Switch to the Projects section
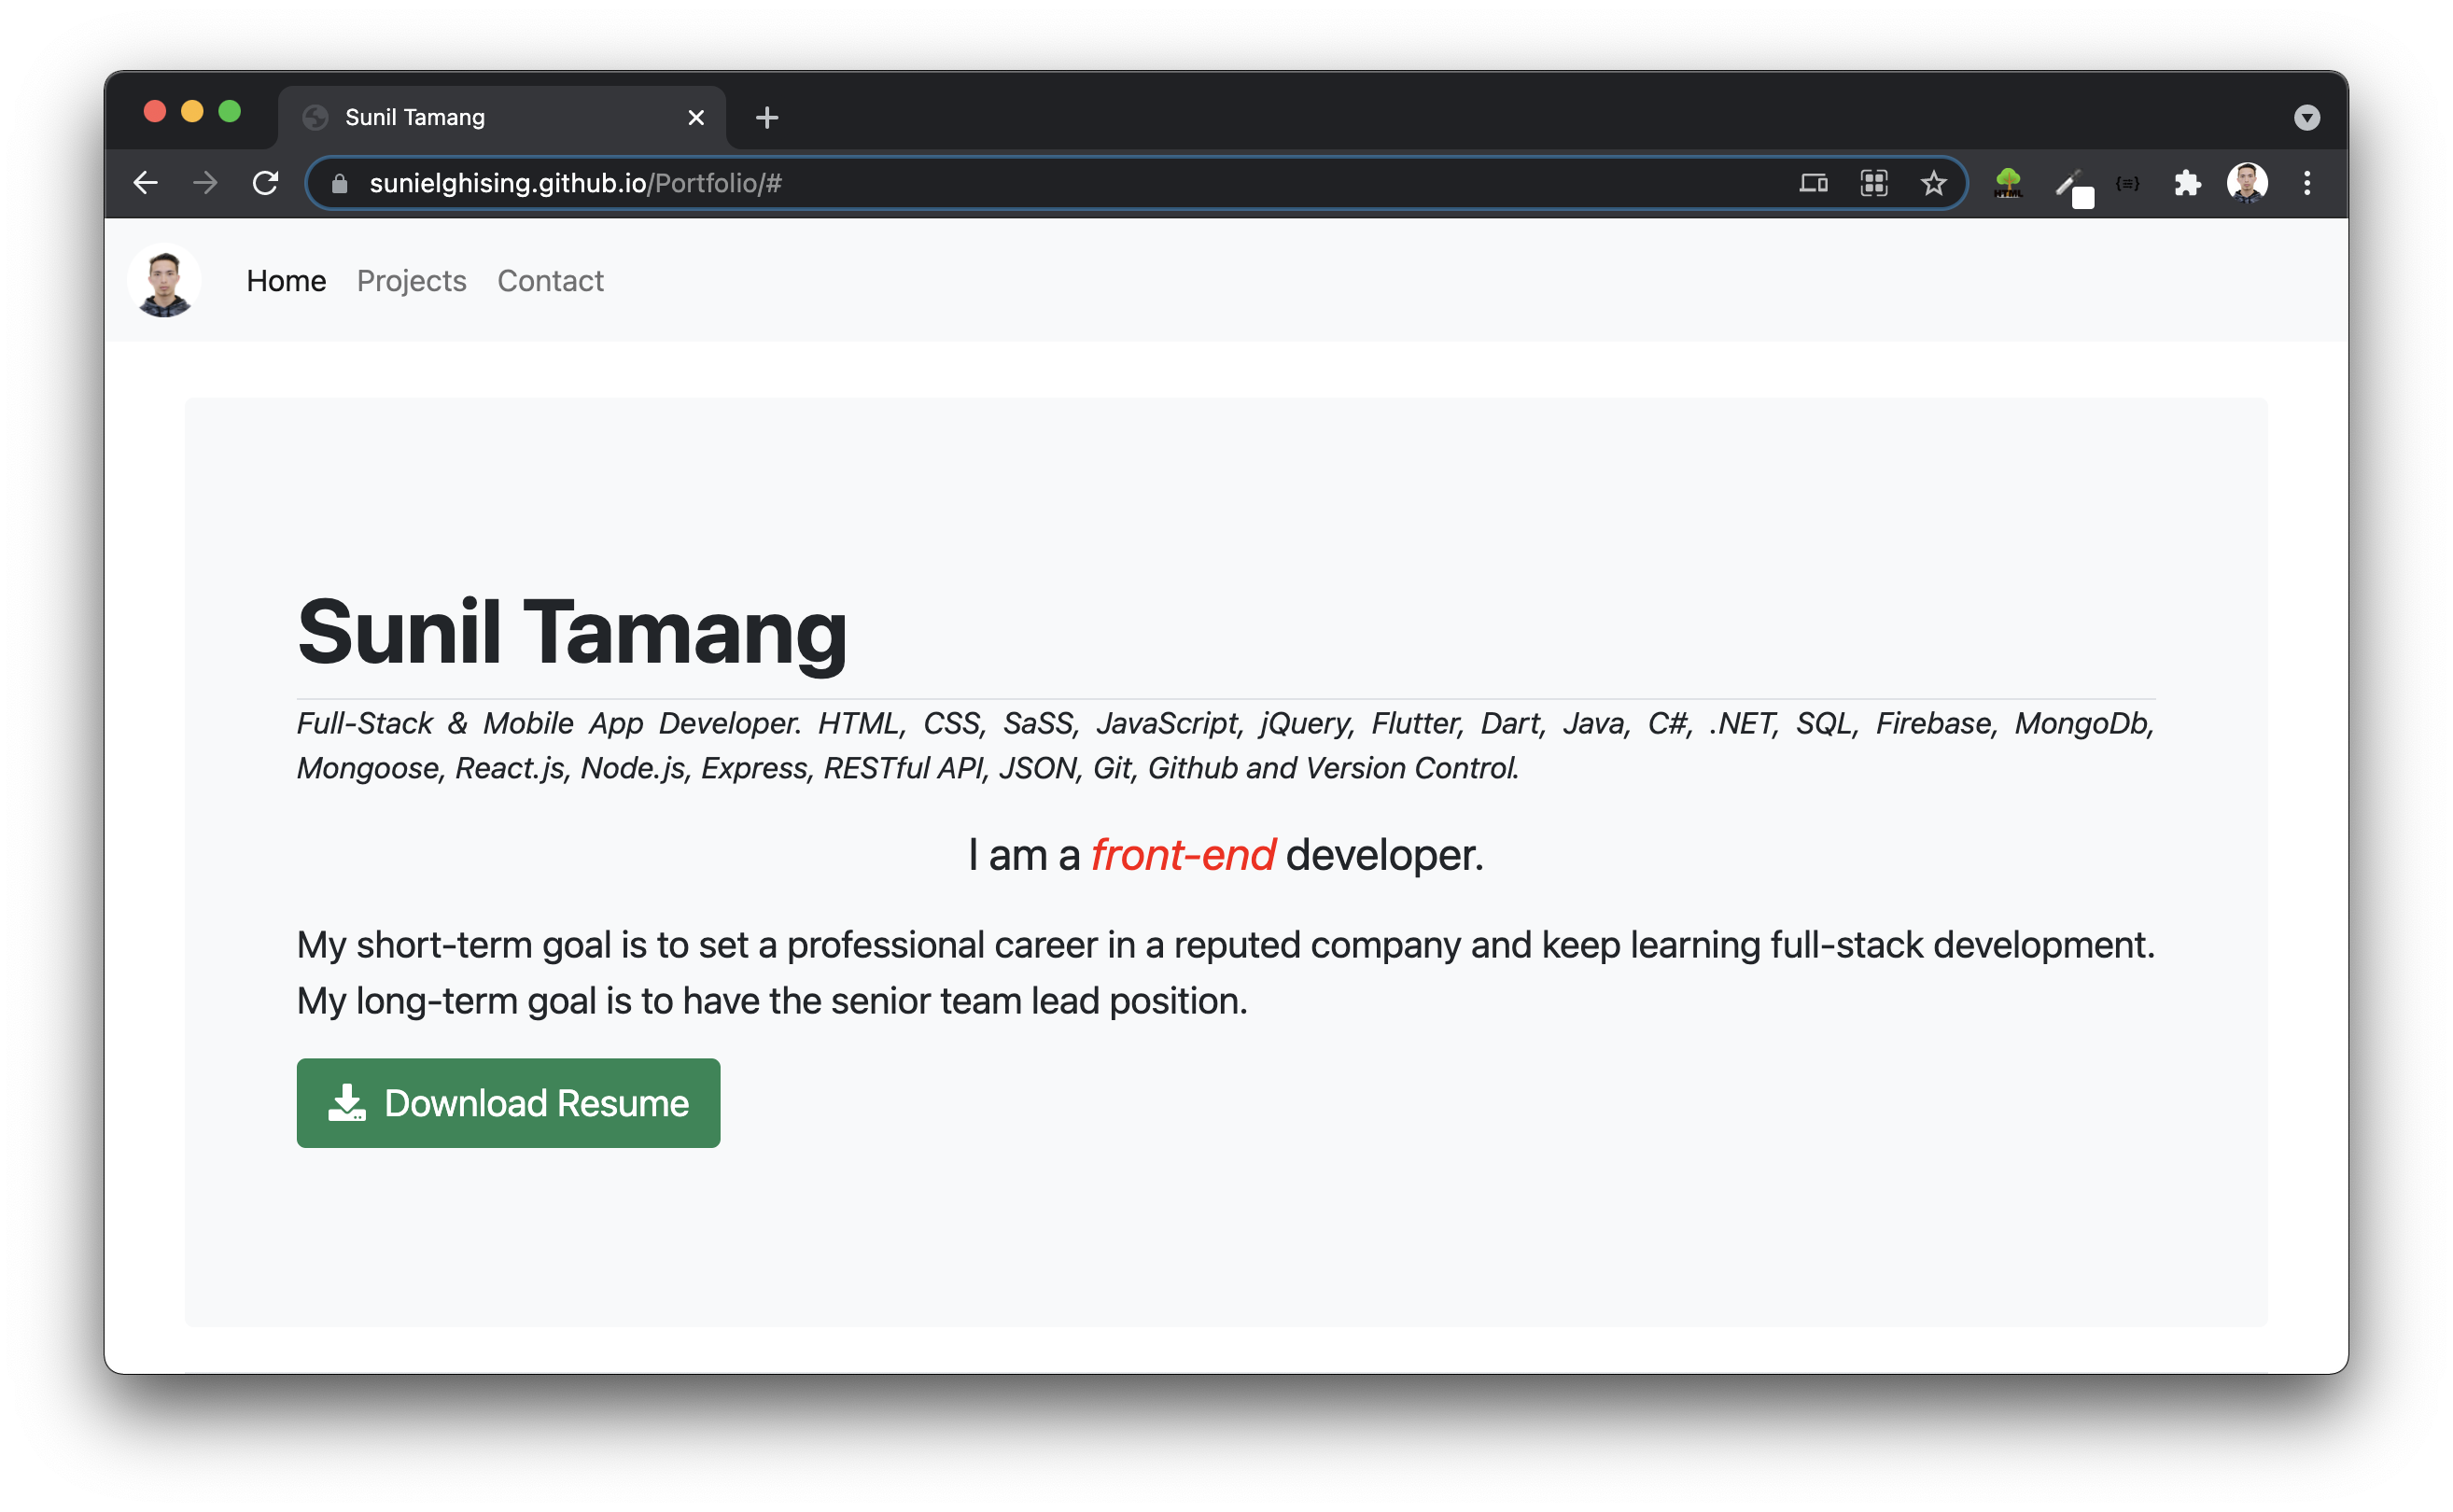 (x=411, y=281)
